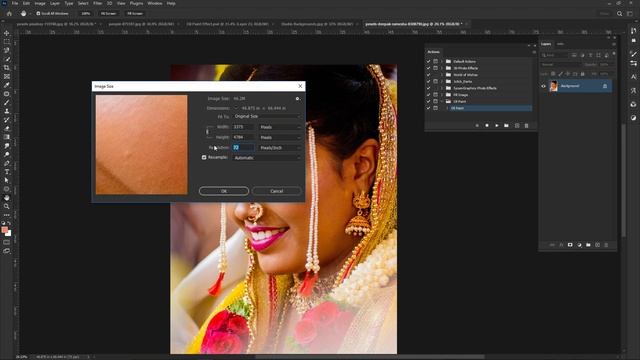Toggle the Oil Paint set checkmark
This screenshot has width=640, height=360.
point(428,101)
